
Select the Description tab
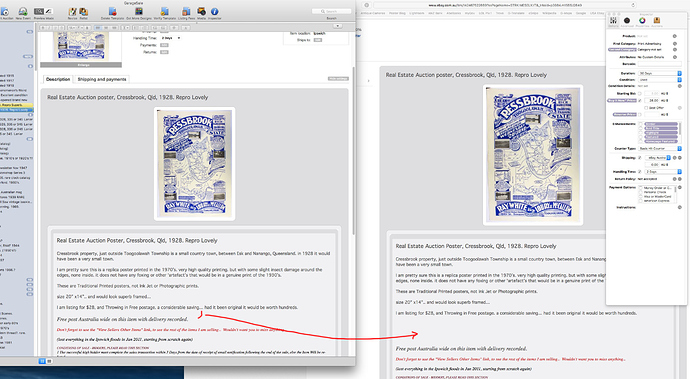[58, 79]
